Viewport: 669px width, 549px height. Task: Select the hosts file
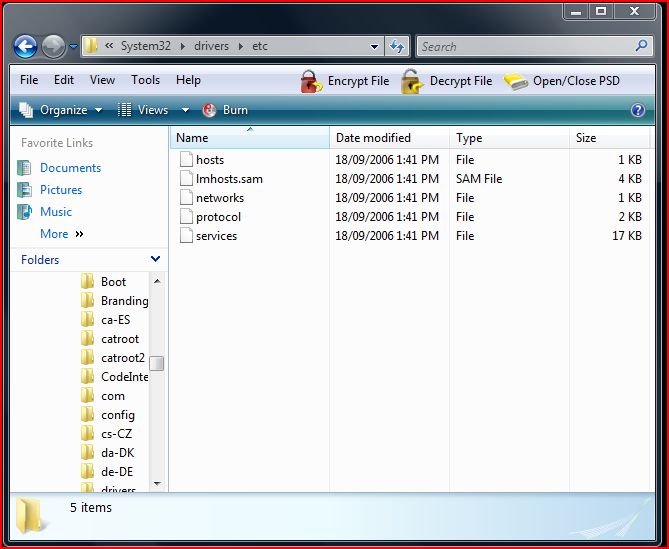click(x=210, y=160)
